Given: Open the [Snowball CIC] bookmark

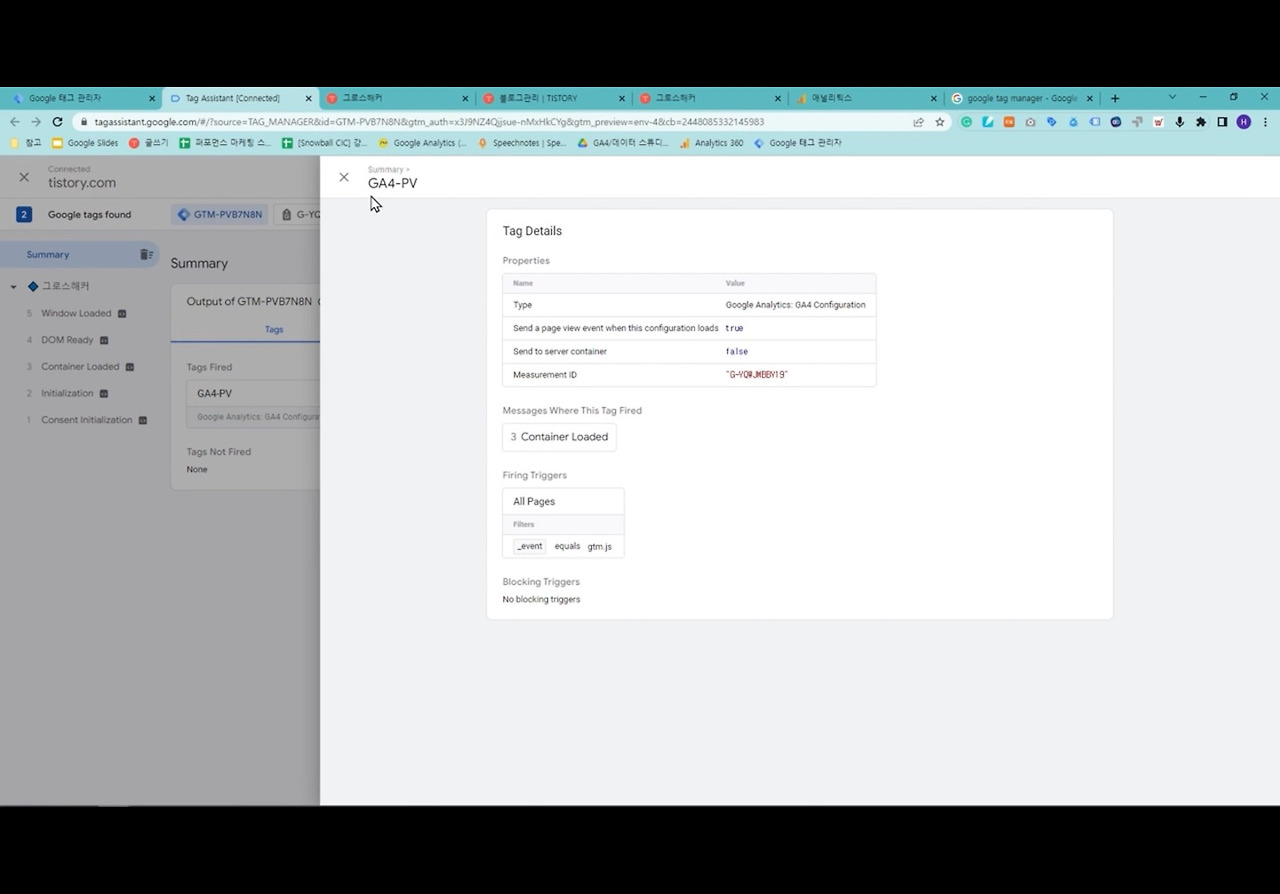Looking at the screenshot, I should 325,143.
